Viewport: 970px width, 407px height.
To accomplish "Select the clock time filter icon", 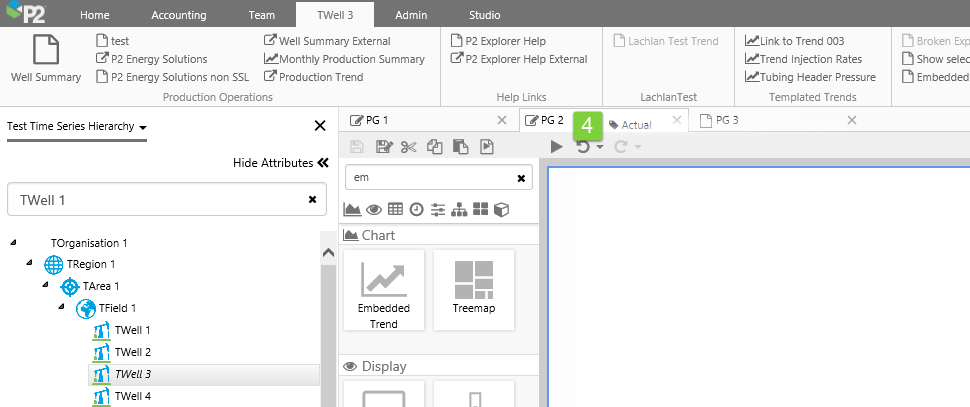I will point(416,209).
